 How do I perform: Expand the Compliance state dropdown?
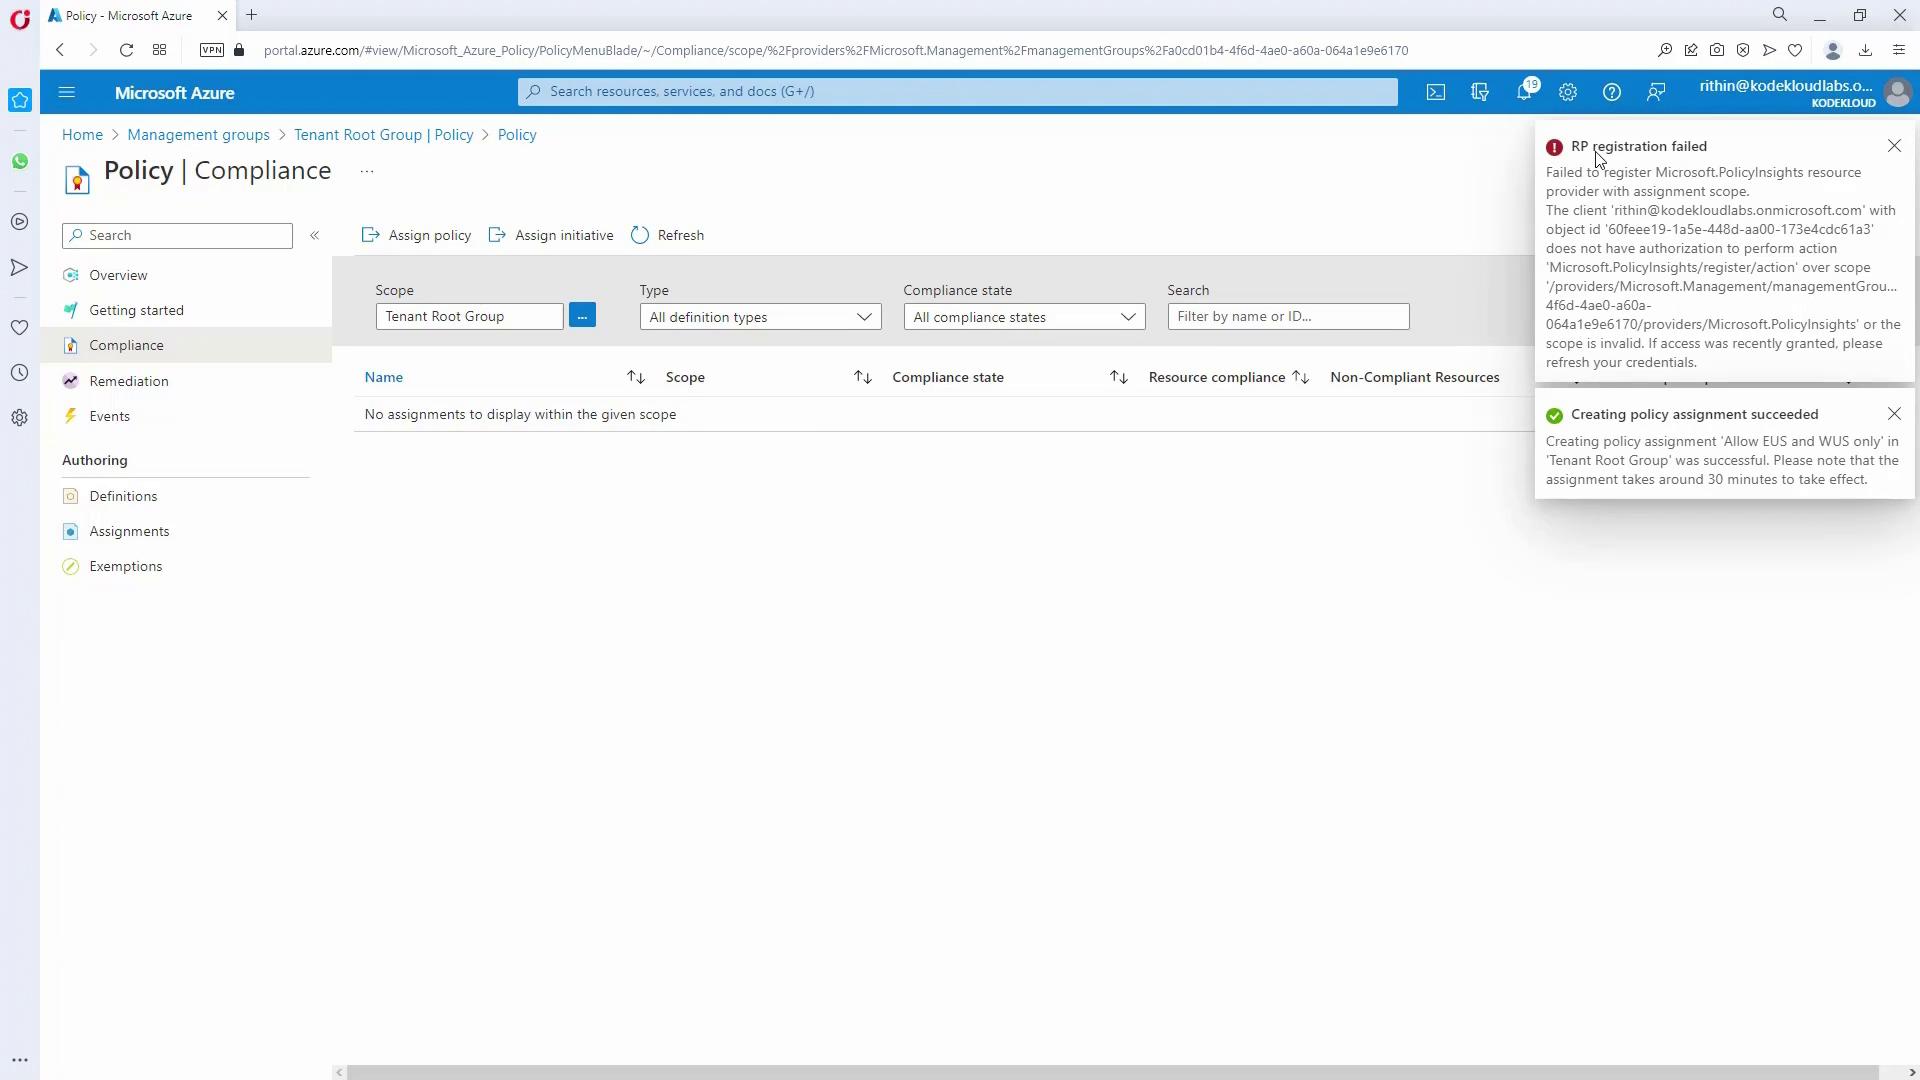(1024, 317)
